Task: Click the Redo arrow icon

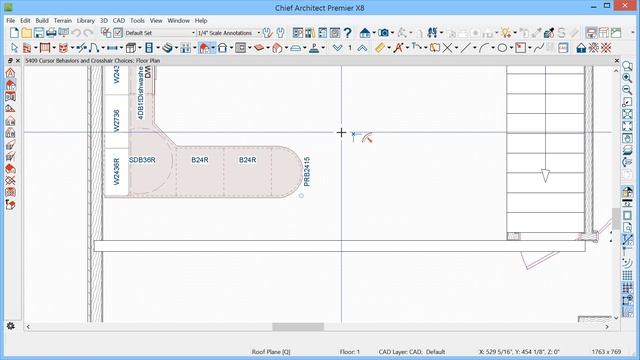Action: point(88,33)
